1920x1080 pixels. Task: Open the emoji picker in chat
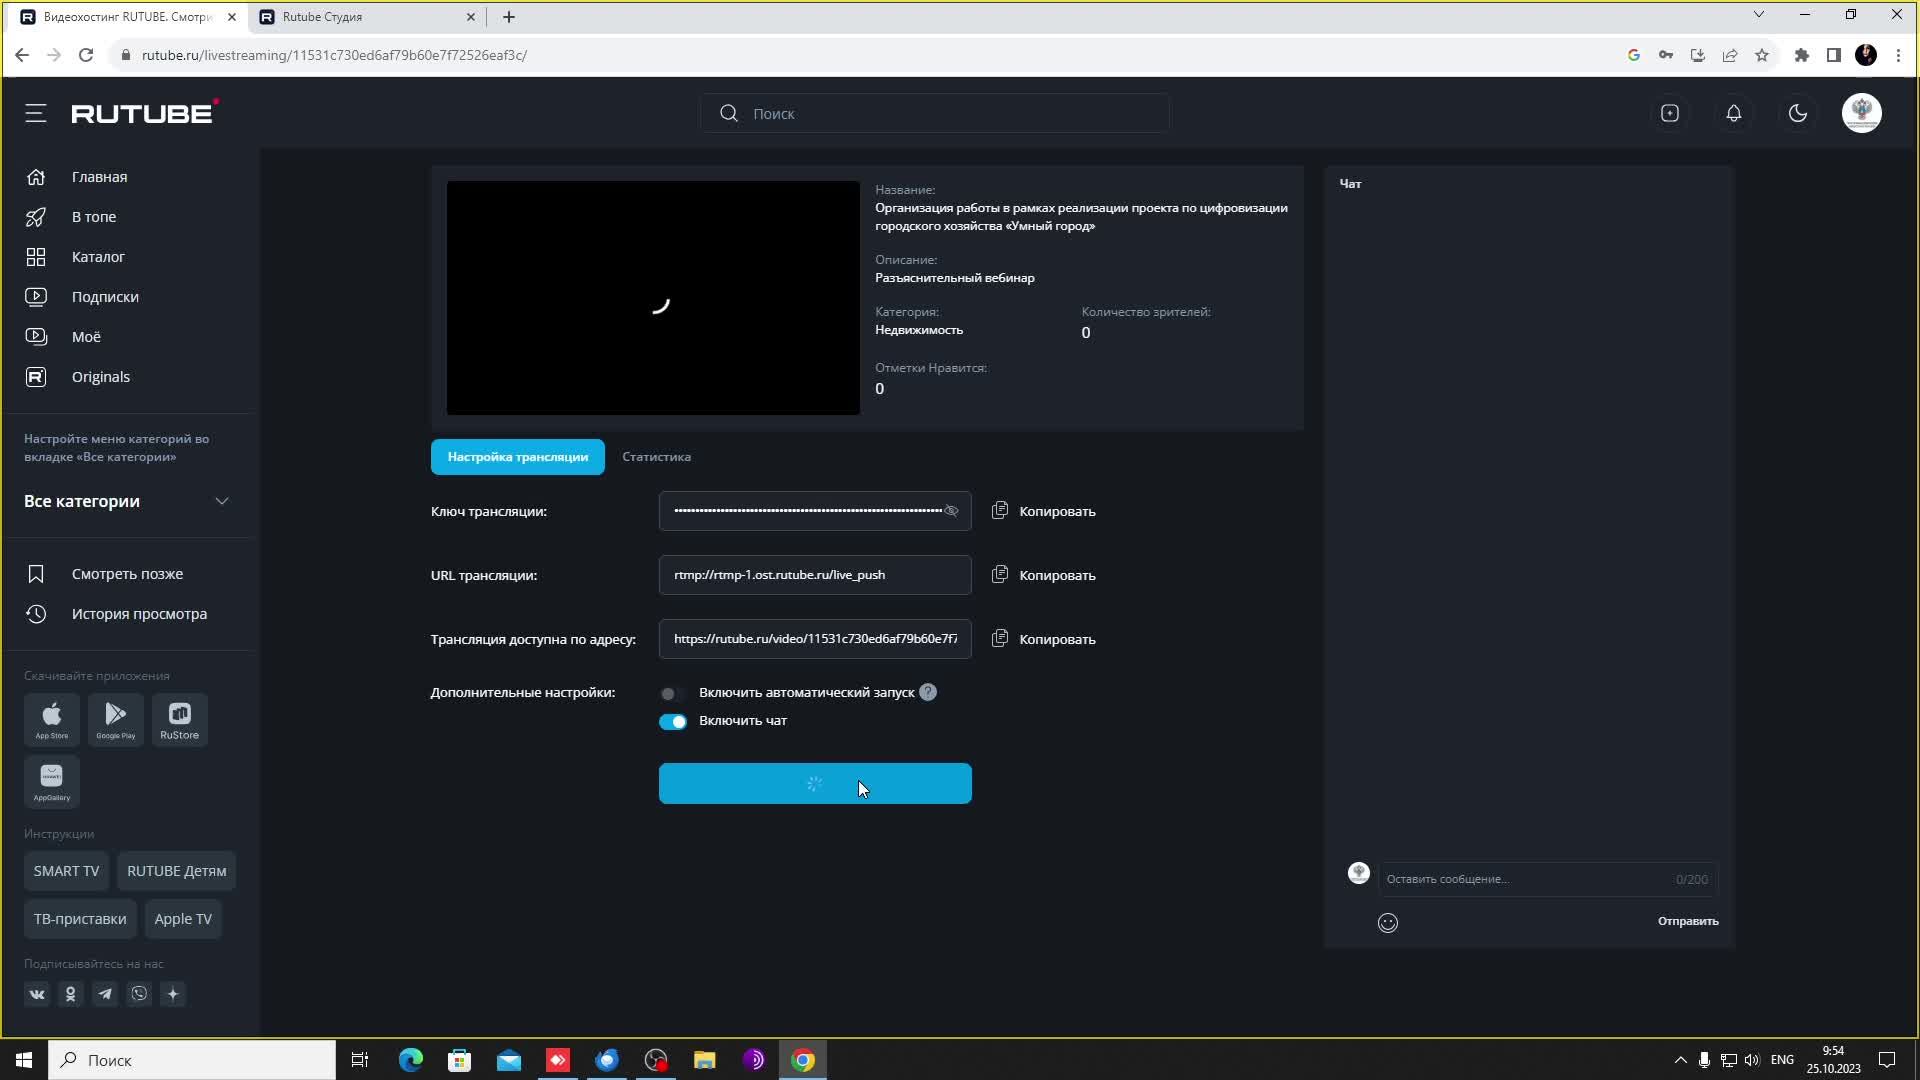pos(1388,923)
